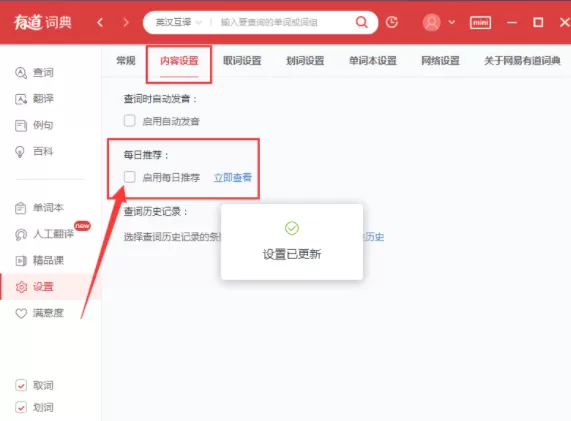The width and height of the screenshot is (571, 421).
Task: Open 翻译 in the sidebar
Action: click(x=35, y=99)
